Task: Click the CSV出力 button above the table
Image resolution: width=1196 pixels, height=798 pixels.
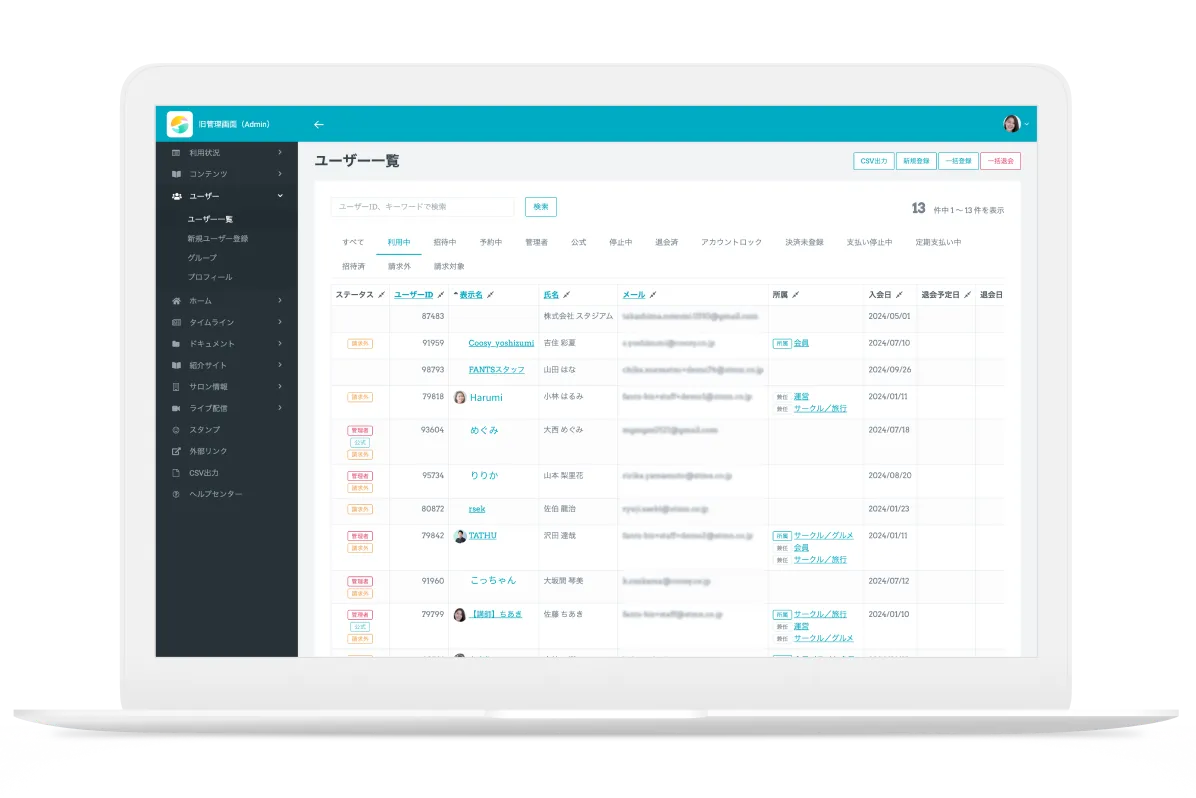Action: pos(873,161)
